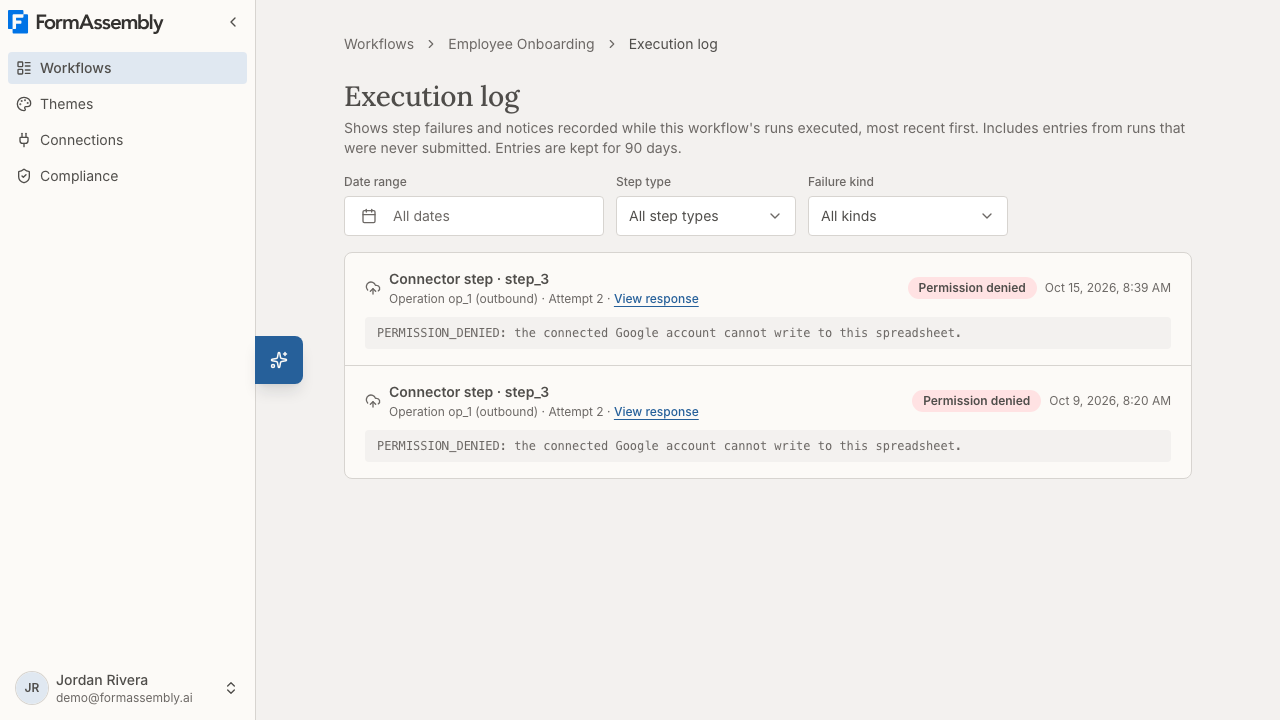Click Jordan Rivera user name
Image resolution: width=1280 pixels, height=720 pixels.
(102, 680)
